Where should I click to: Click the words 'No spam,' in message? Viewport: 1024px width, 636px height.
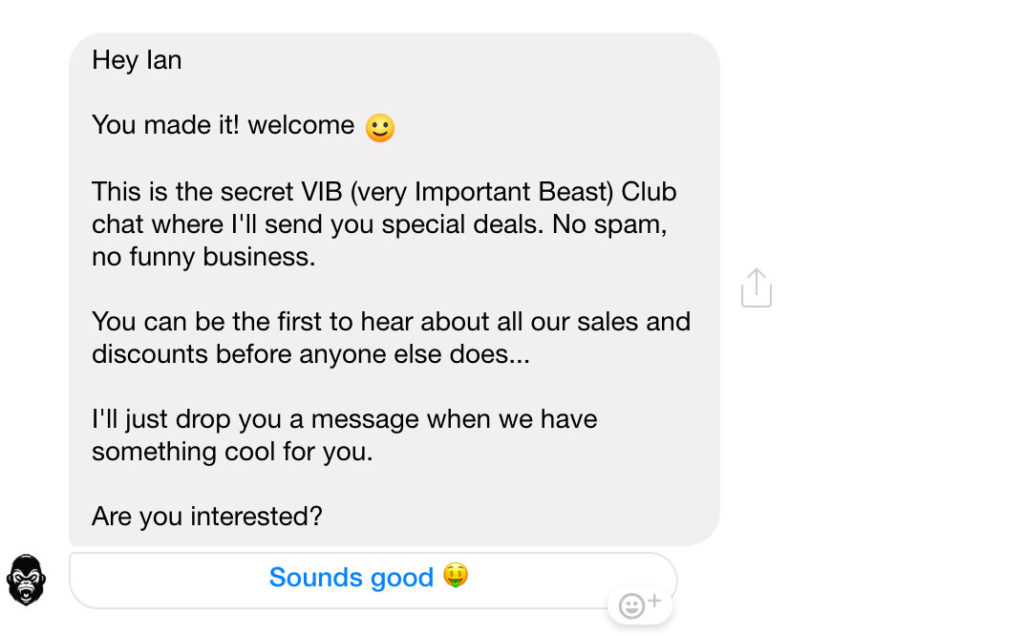point(609,225)
